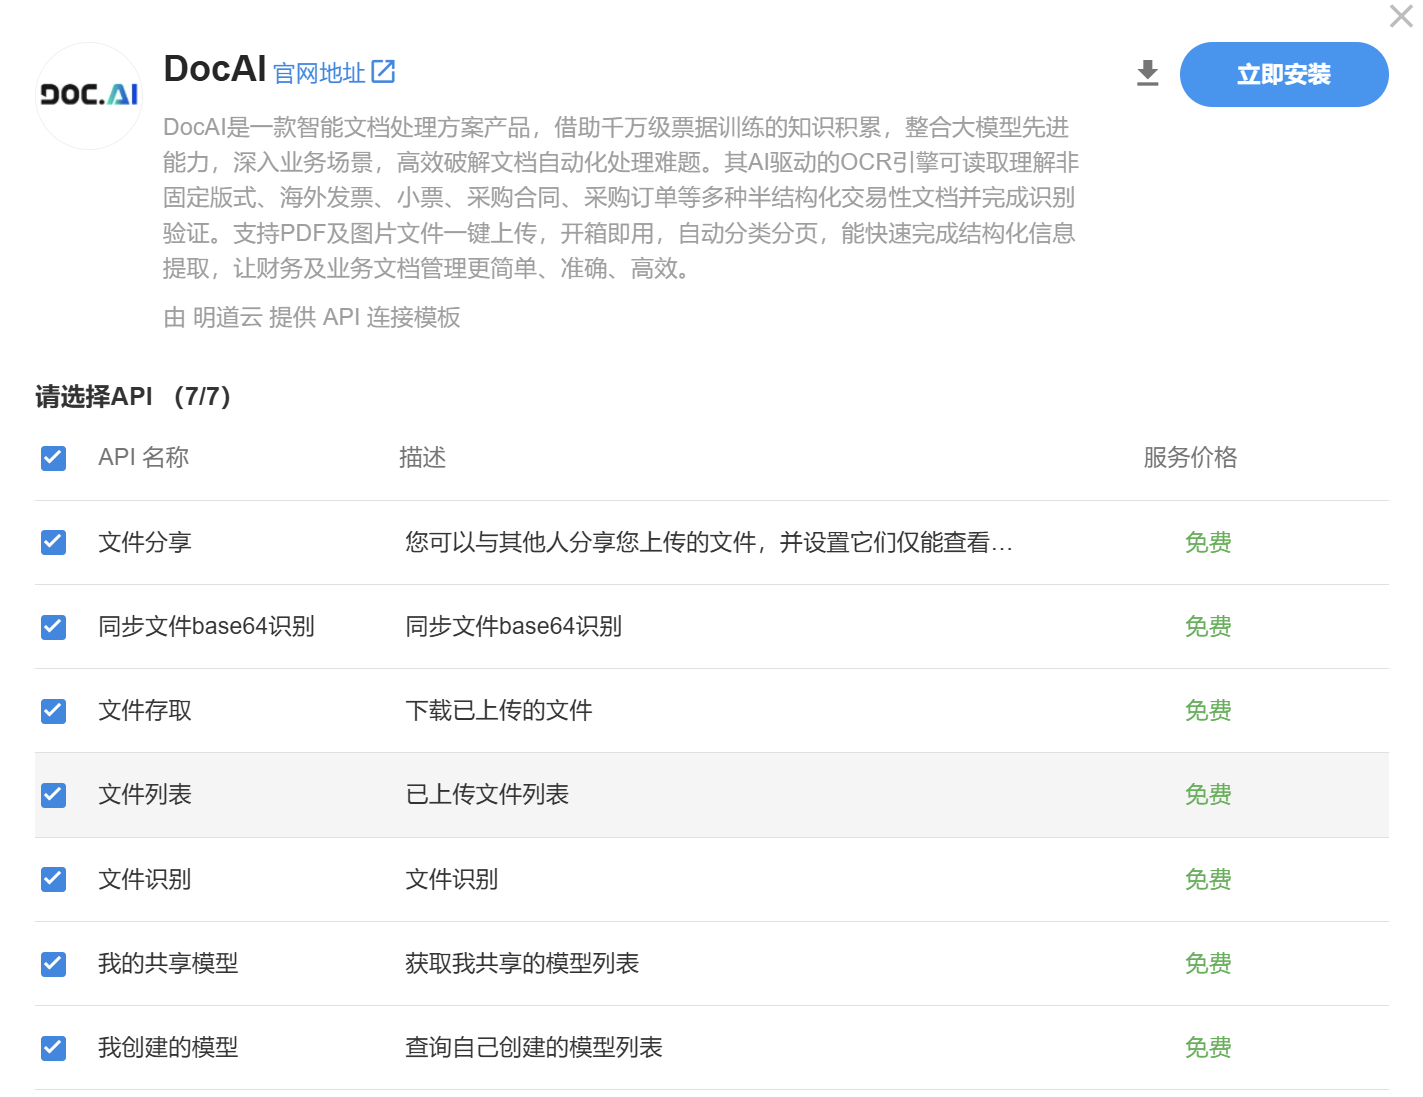Deselect the 文件存取 API checkbox
Viewport: 1423px width, 1097px height.
coord(53,711)
